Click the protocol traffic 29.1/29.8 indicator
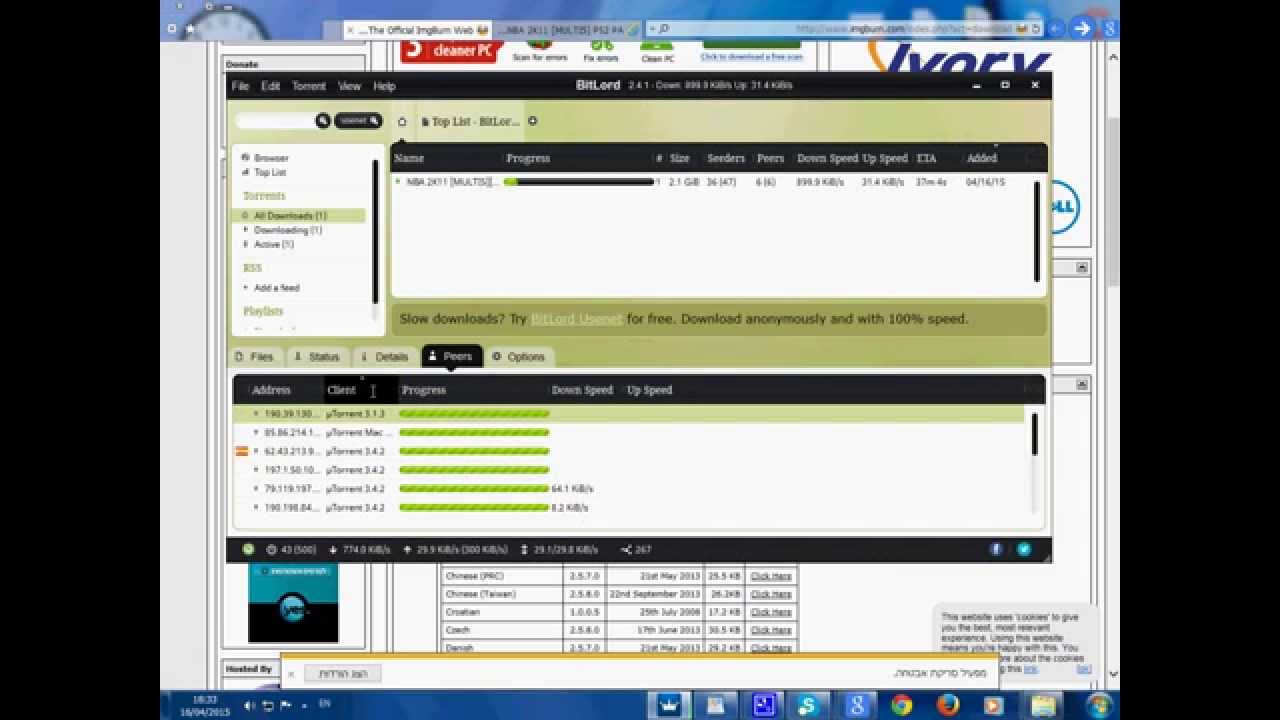This screenshot has height=720, width=1280. [559, 549]
